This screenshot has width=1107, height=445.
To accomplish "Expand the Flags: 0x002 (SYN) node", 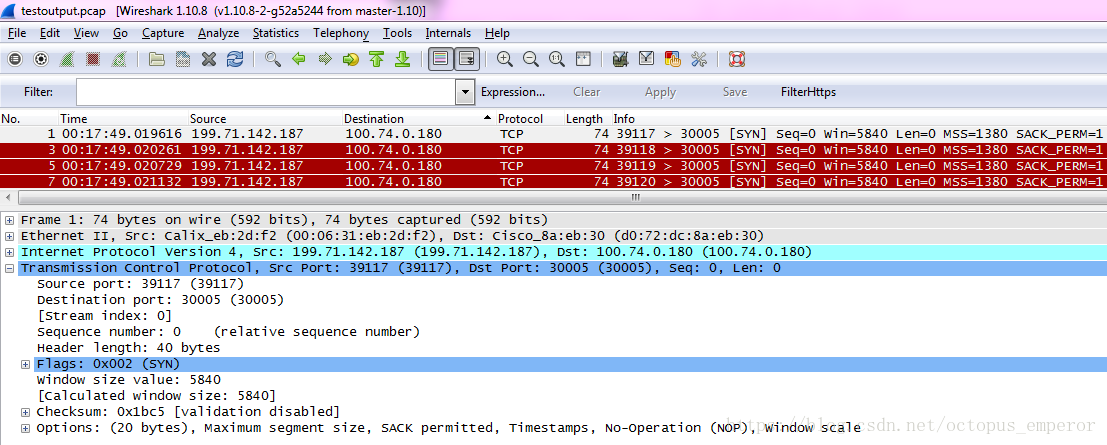I will click(25, 364).
